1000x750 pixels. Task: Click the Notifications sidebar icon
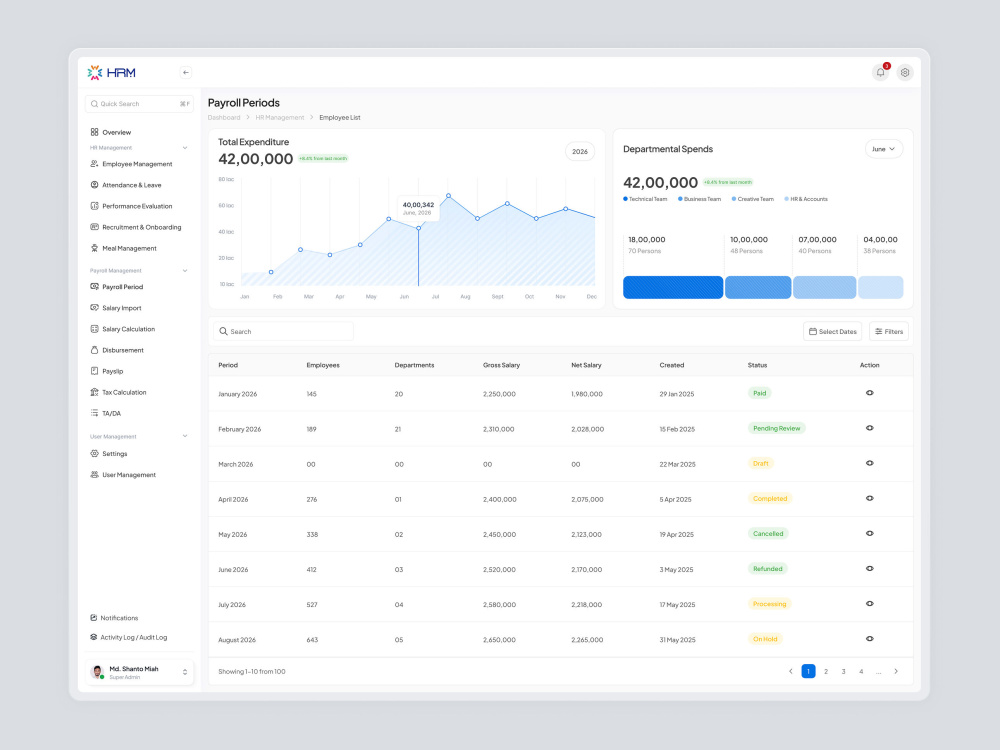94,618
